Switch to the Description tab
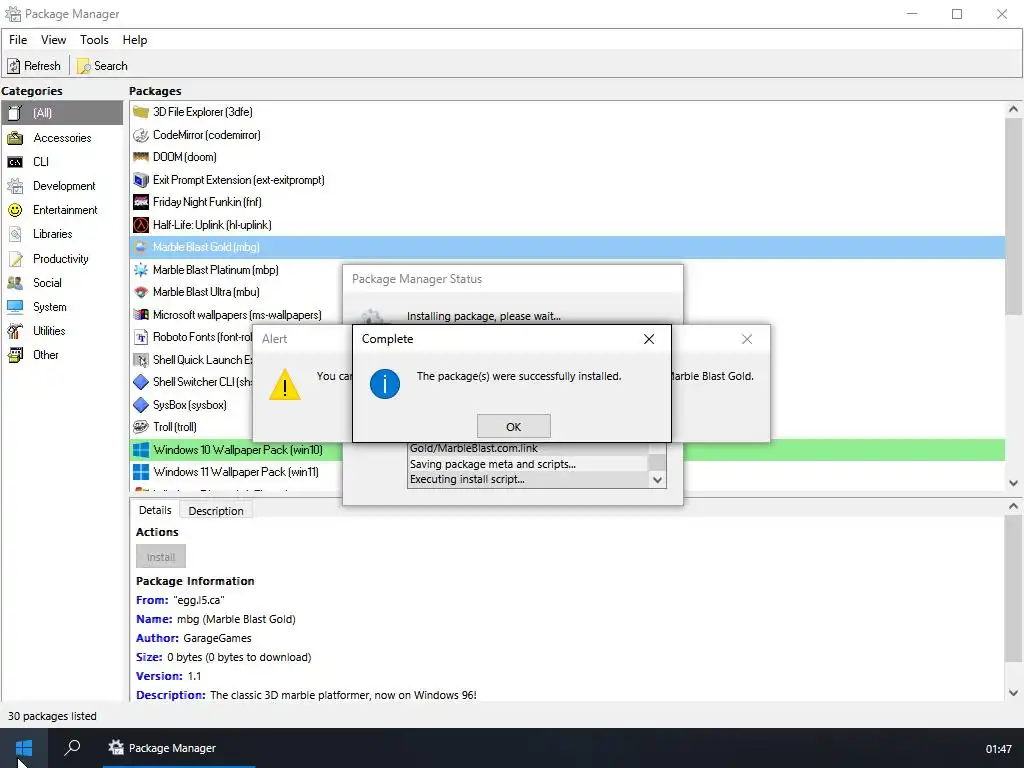 pos(216,511)
